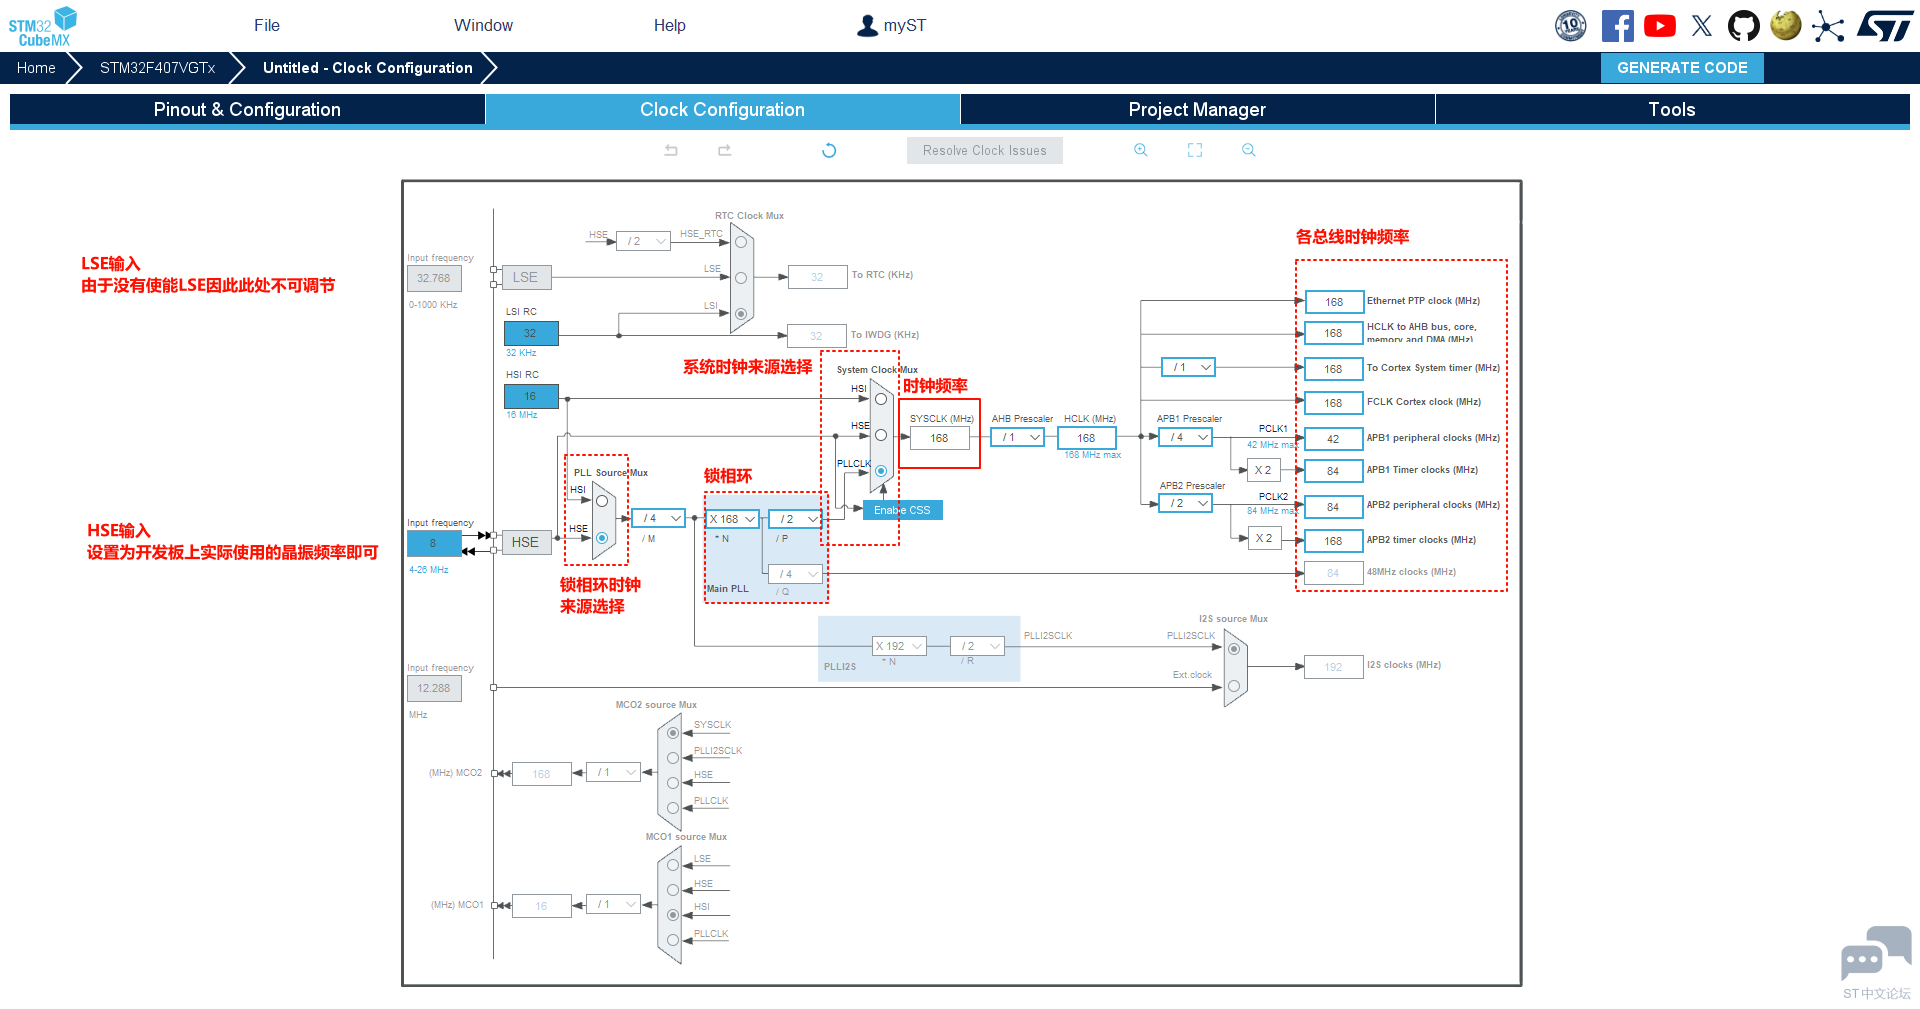Go to STM32F407VGTx breadcrumb
This screenshot has height=1009, width=1920.
coord(158,68)
